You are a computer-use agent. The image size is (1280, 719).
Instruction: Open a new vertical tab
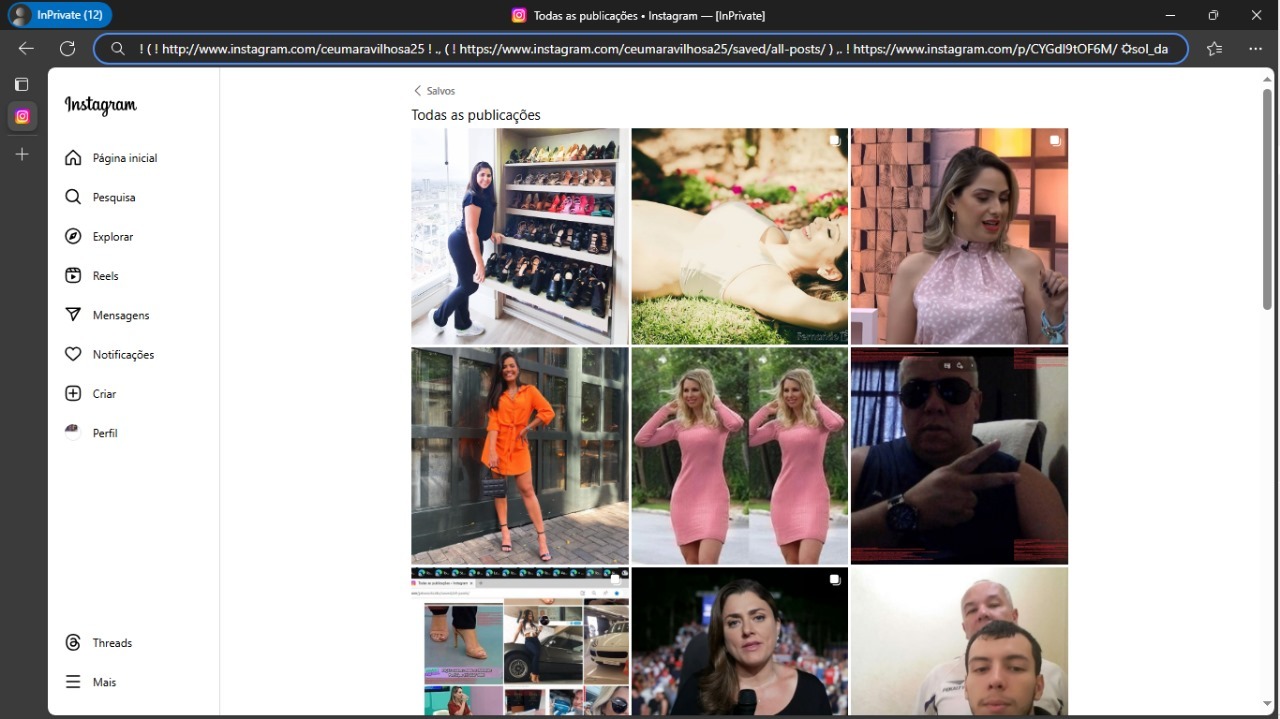pyautogui.click(x=22, y=155)
